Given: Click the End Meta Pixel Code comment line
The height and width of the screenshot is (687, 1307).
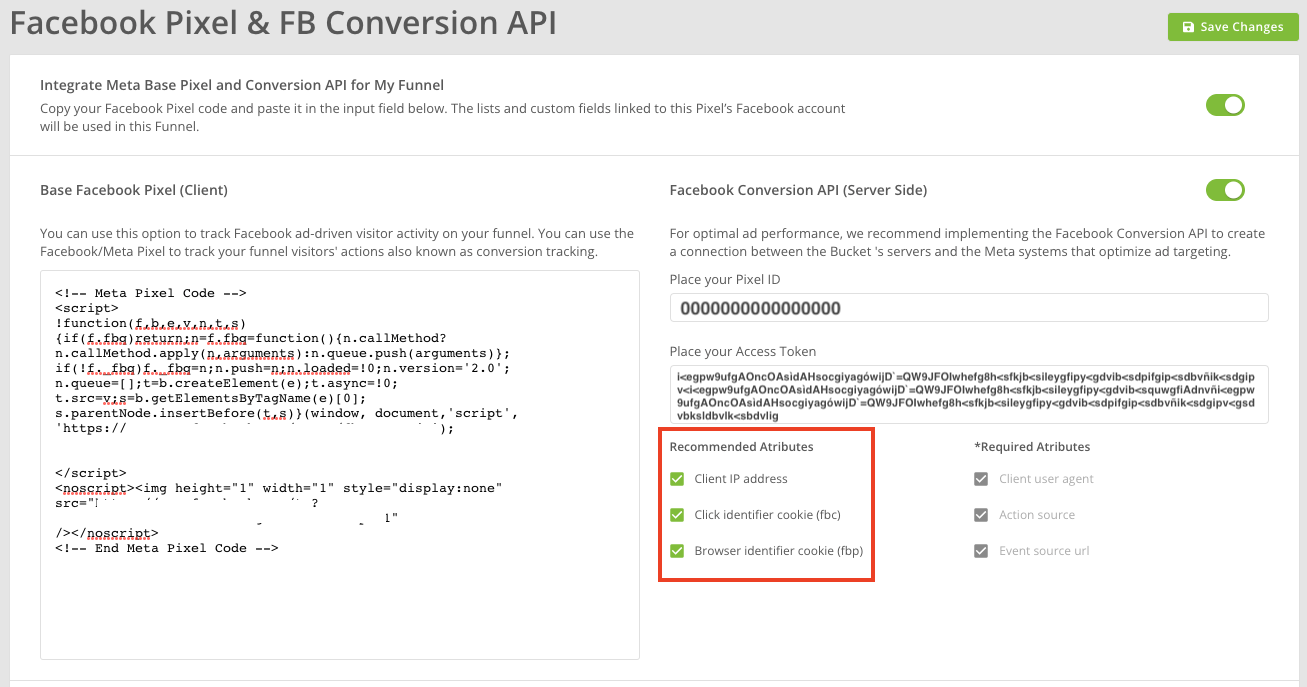Looking at the screenshot, I should point(167,548).
